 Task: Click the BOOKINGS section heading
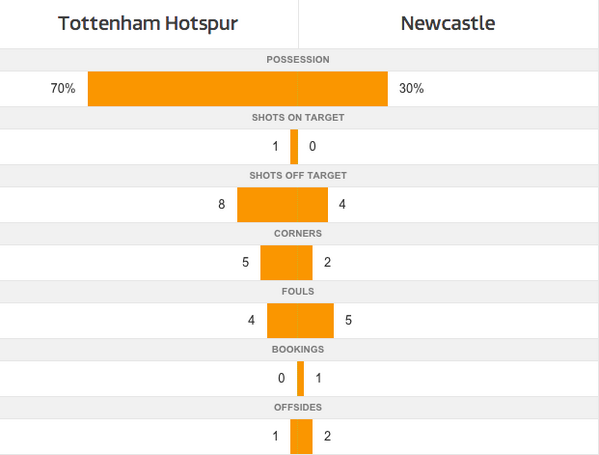[298, 350]
